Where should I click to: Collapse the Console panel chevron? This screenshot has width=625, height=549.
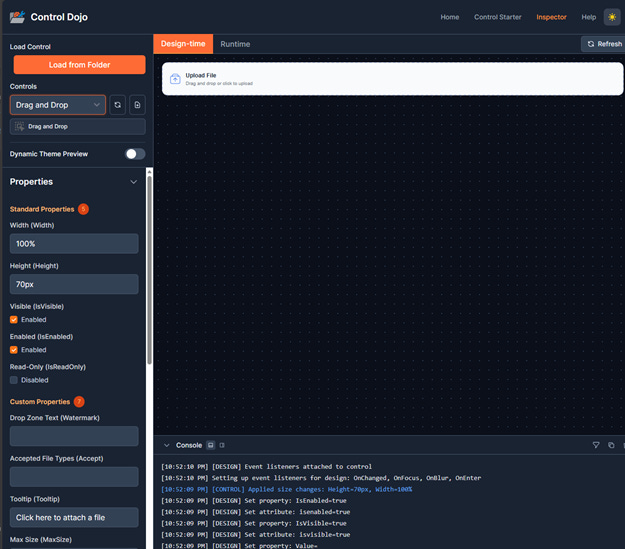click(167, 445)
